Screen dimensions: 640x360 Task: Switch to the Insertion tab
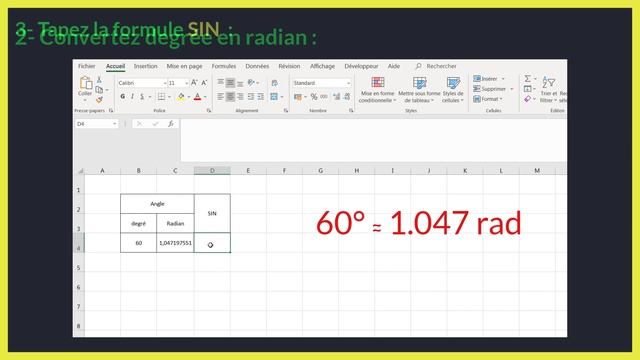coord(145,66)
